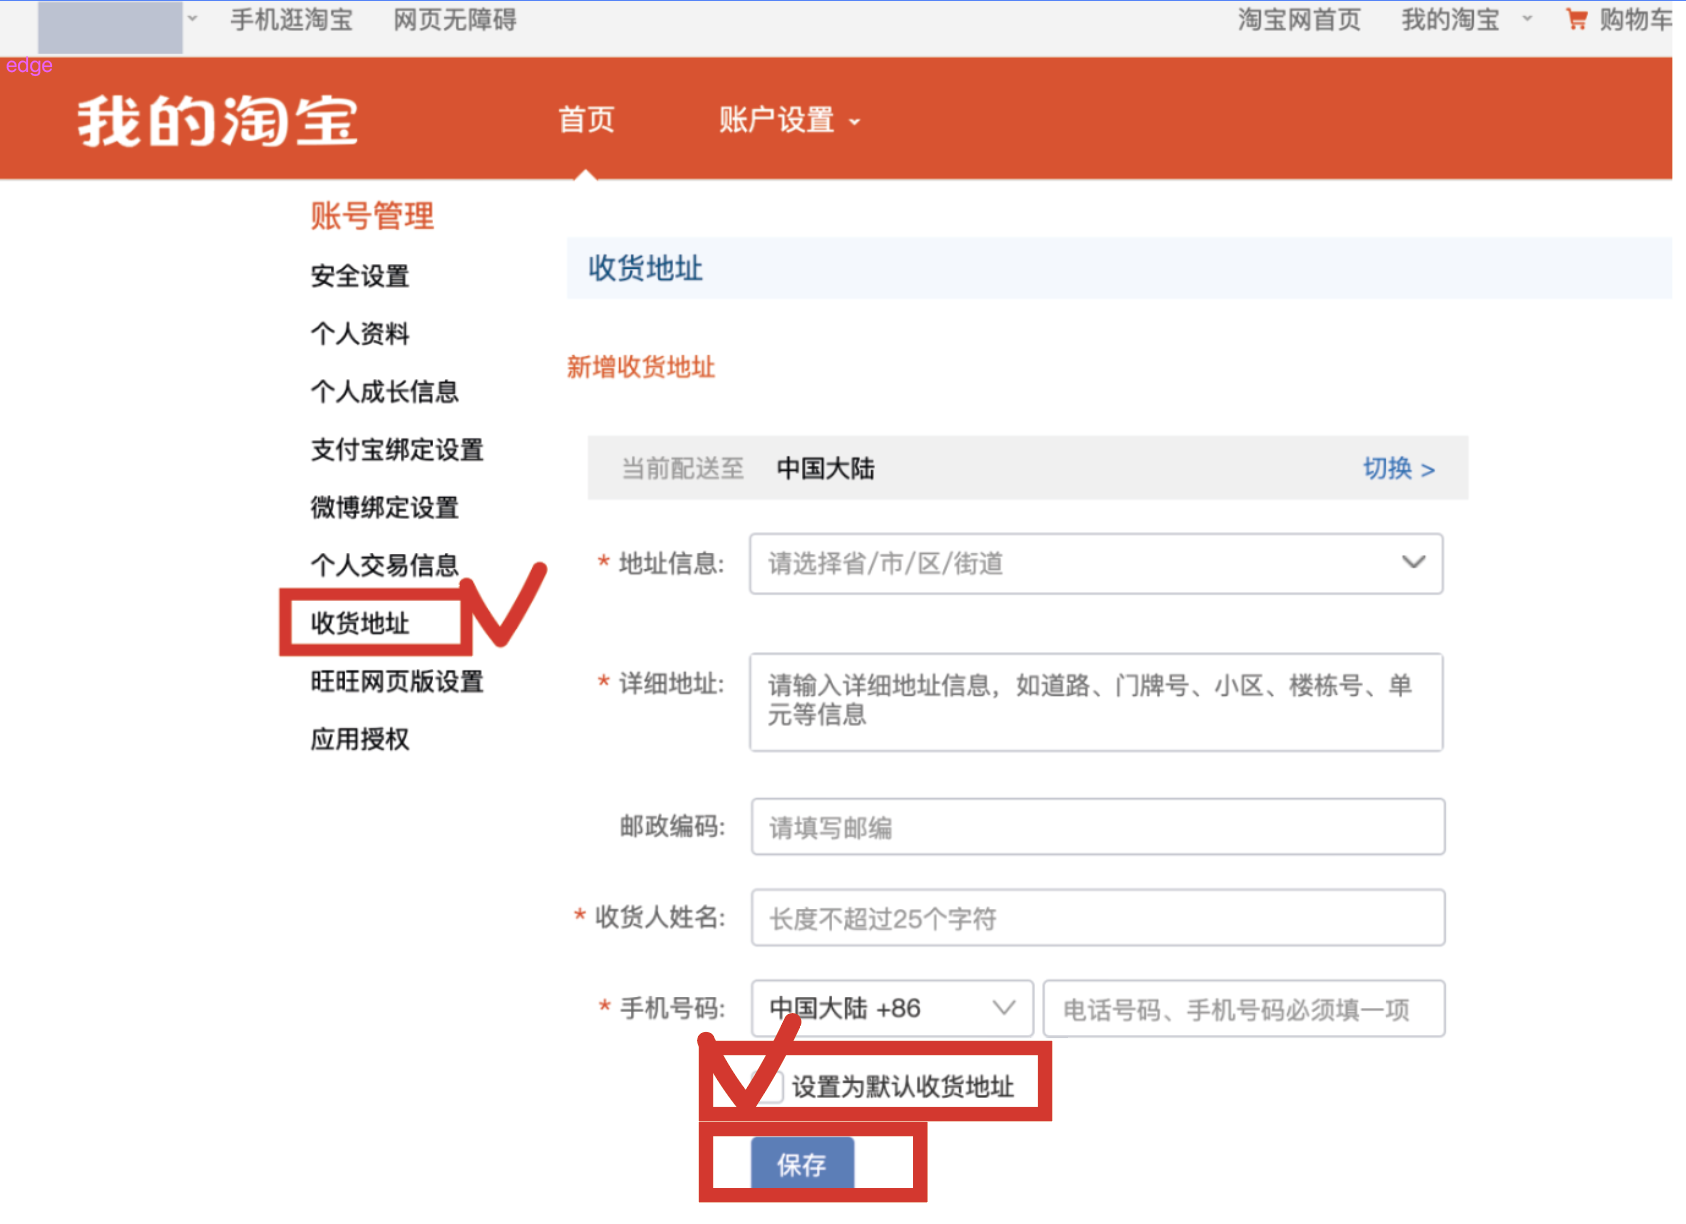
Task: Select 个人交易信息 in sidebar
Action: 384,566
